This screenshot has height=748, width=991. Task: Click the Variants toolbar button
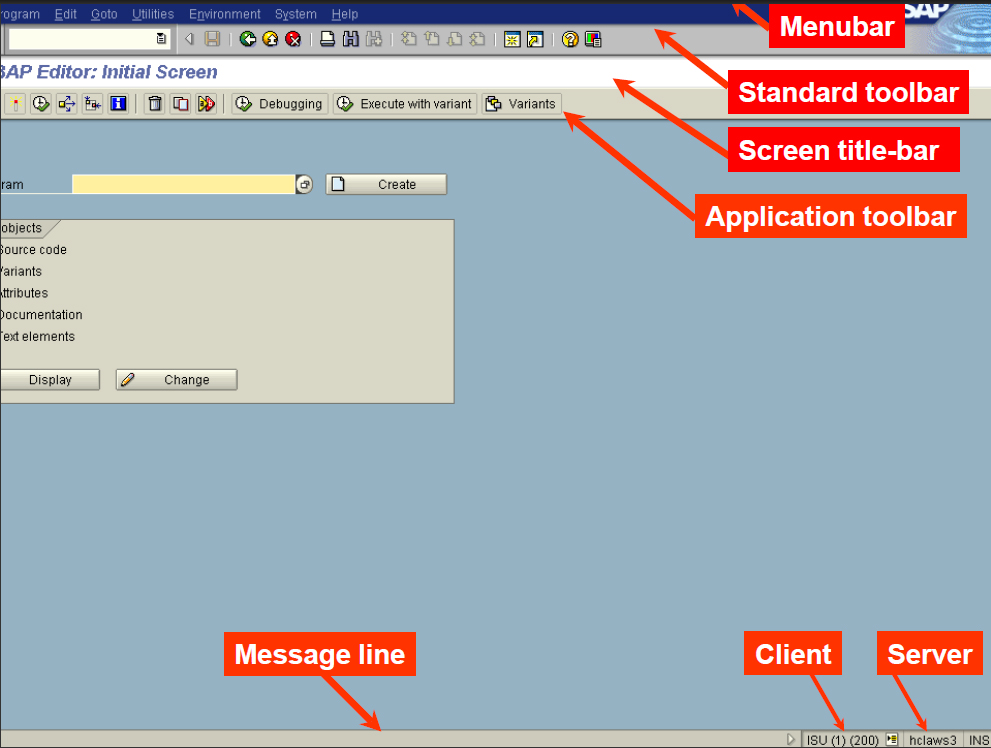[x=521, y=104]
